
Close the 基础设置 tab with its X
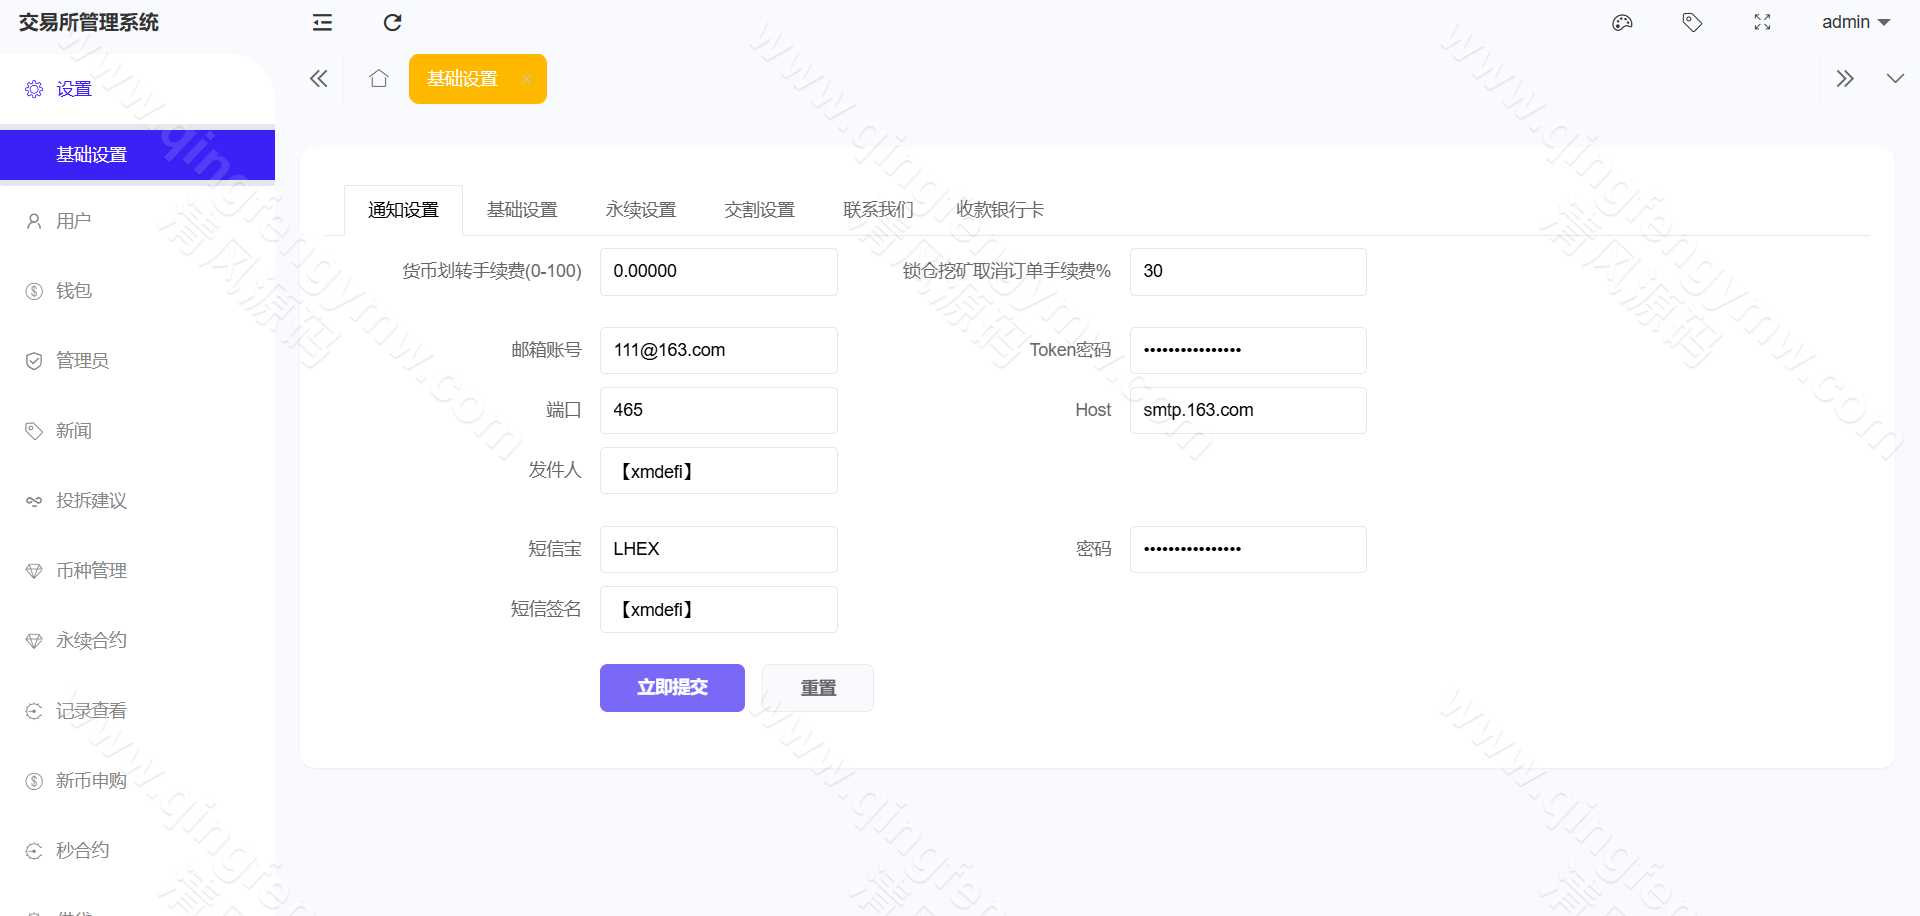527,79
